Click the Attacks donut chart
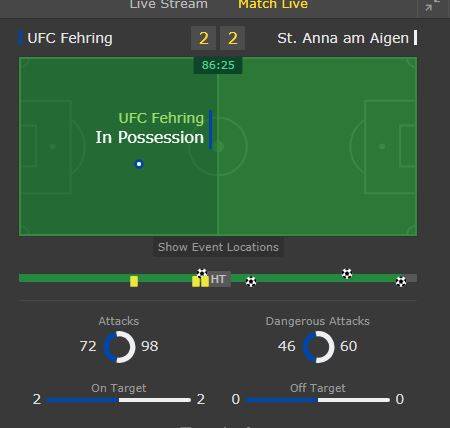This screenshot has width=450, height=428. point(120,347)
